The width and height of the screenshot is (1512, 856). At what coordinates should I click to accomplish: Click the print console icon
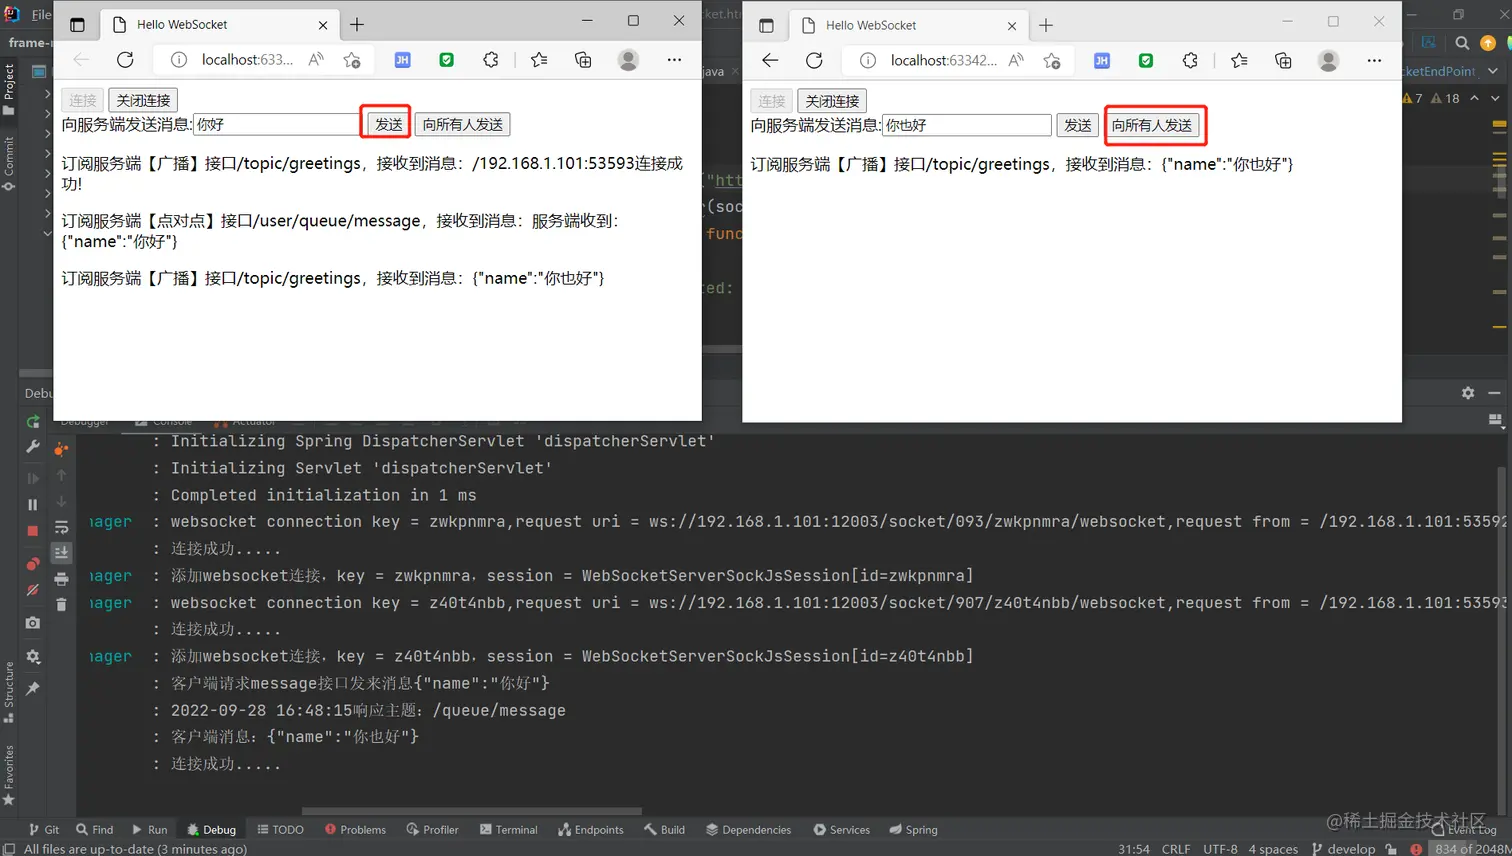point(61,579)
